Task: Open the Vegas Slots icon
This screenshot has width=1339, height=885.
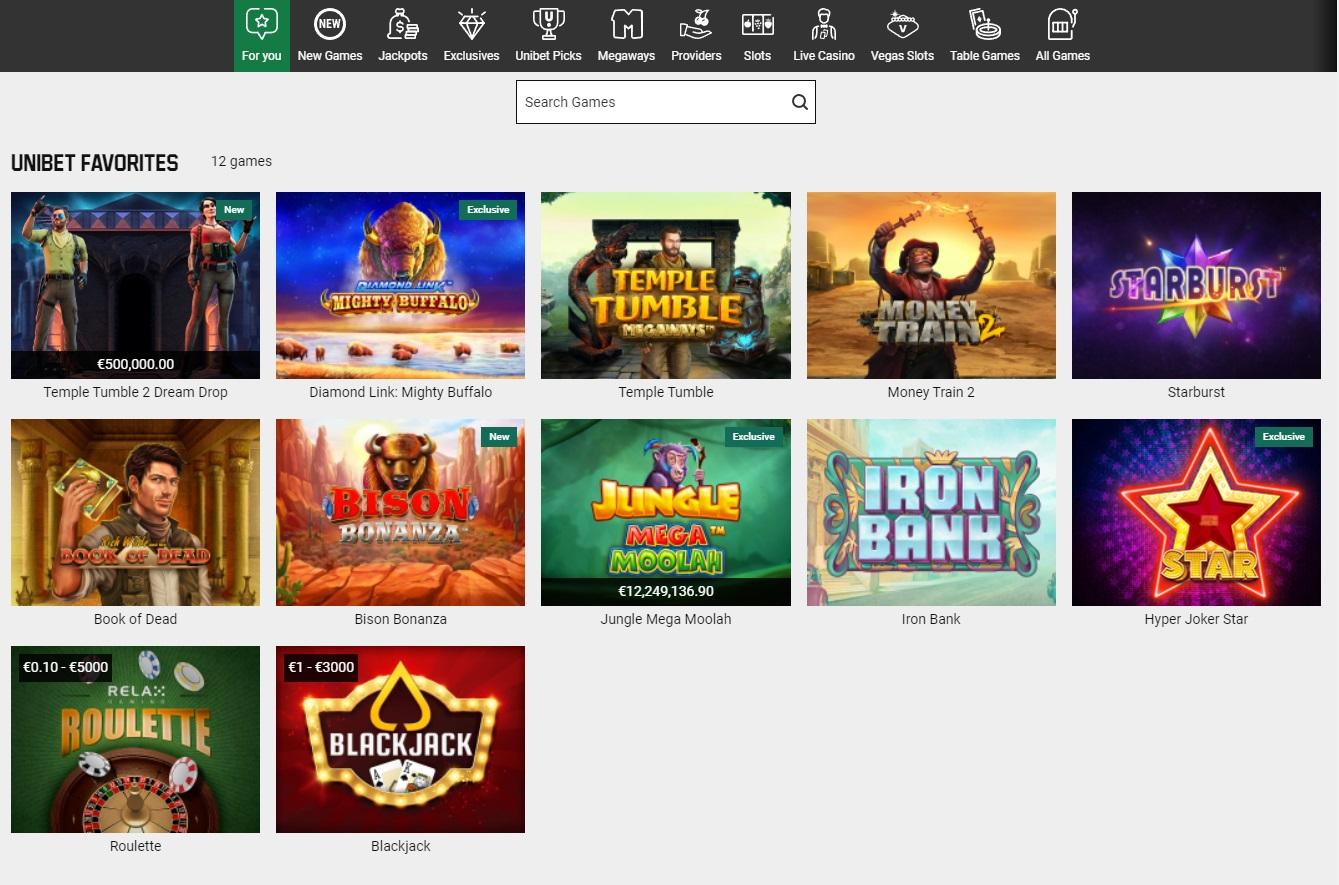Action: pos(902,23)
